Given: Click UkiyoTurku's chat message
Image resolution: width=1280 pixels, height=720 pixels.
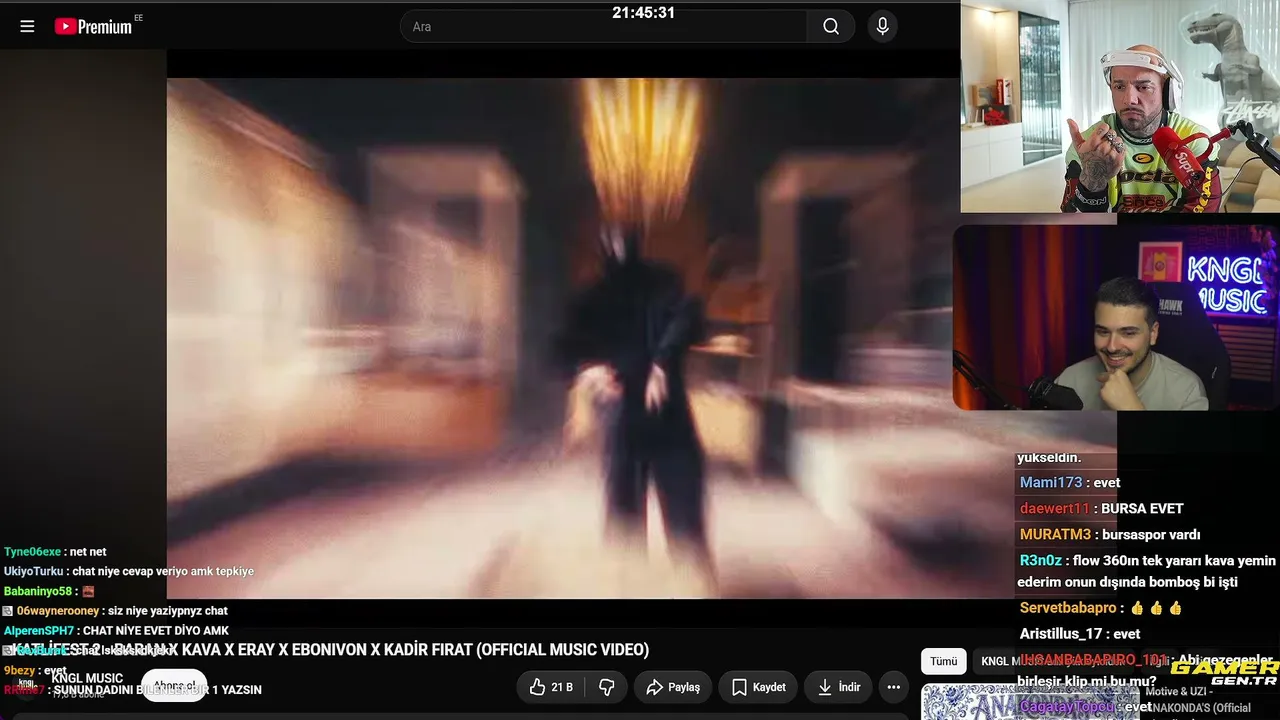Looking at the screenshot, I should [x=129, y=572].
